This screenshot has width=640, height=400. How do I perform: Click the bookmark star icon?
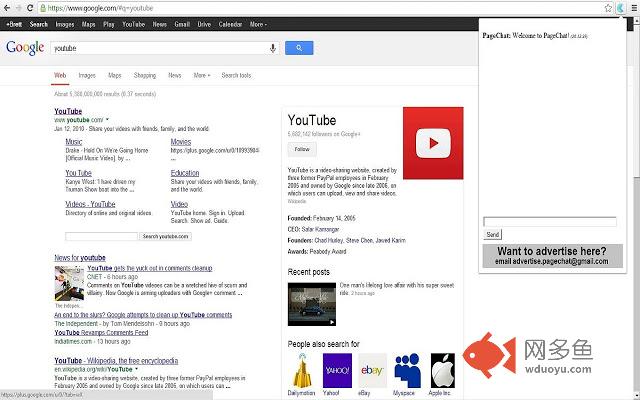tap(608, 8)
